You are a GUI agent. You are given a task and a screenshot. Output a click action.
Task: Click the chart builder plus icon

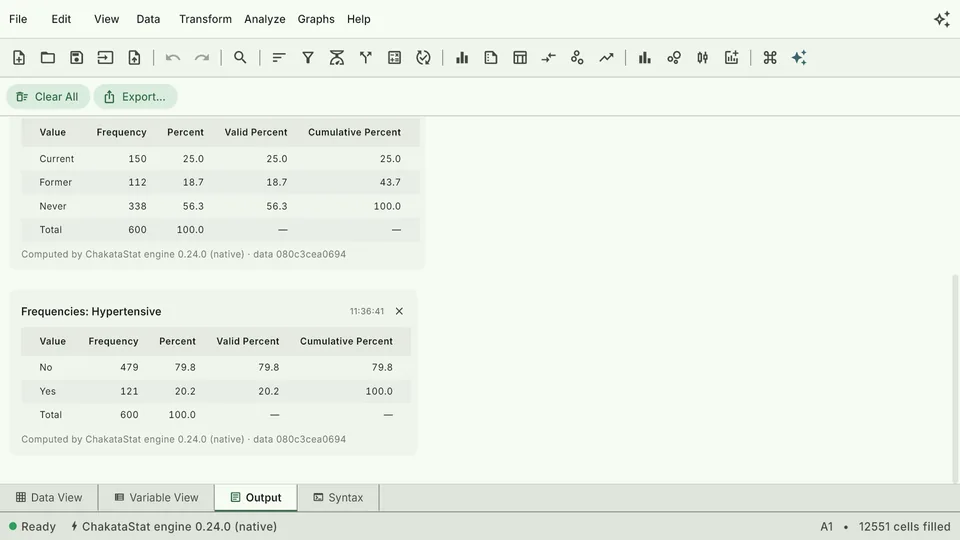pyautogui.click(x=732, y=58)
